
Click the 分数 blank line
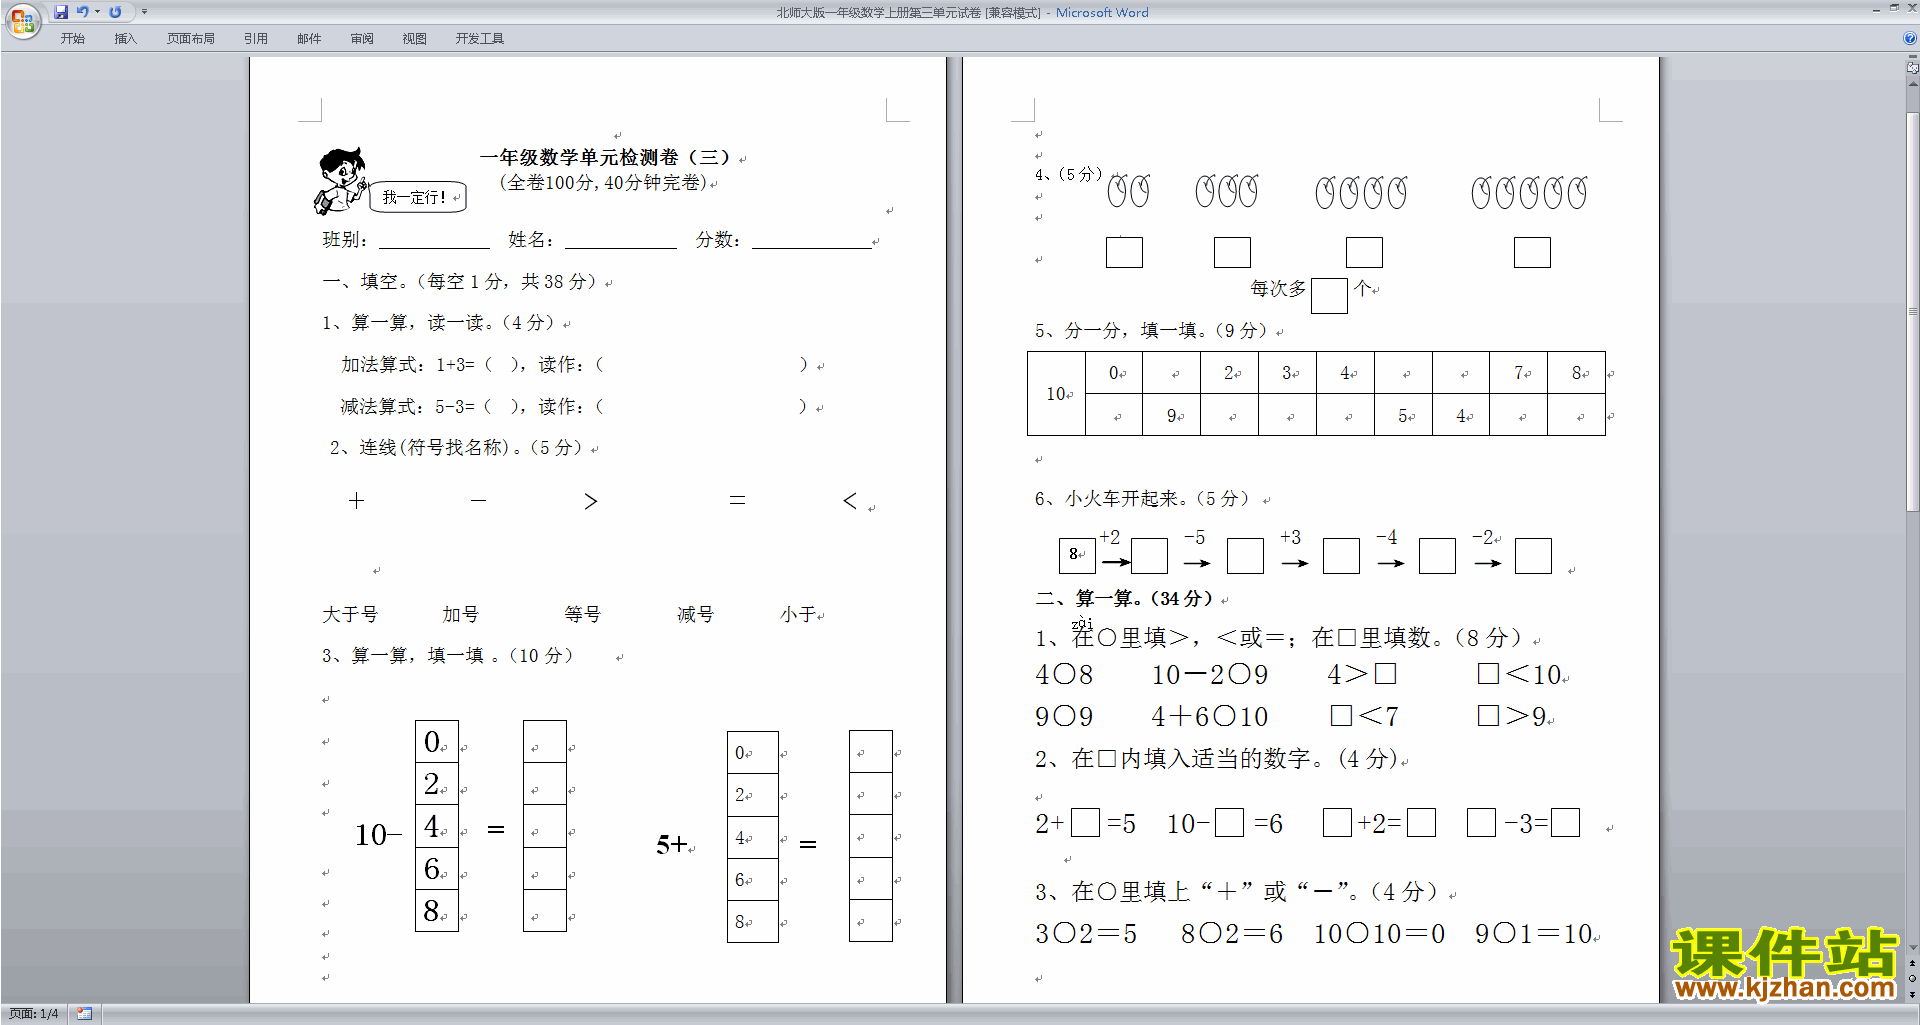(812, 241)
